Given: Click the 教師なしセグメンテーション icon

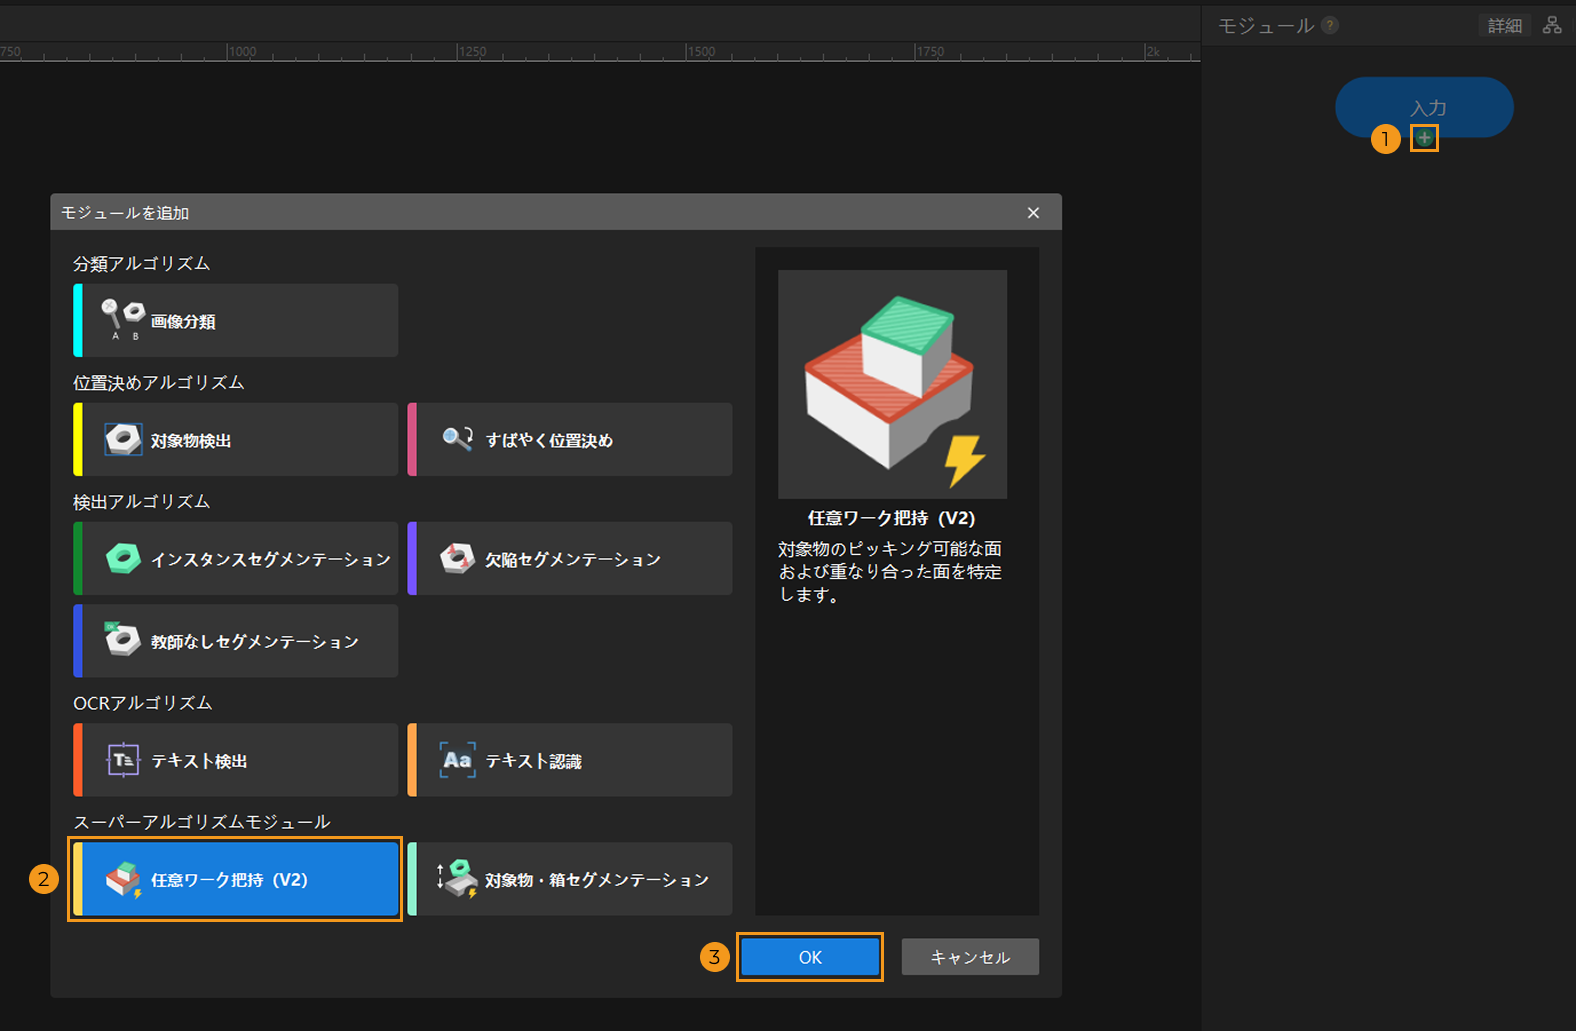Looking at the screenshot, I should (x=123, y=638).
